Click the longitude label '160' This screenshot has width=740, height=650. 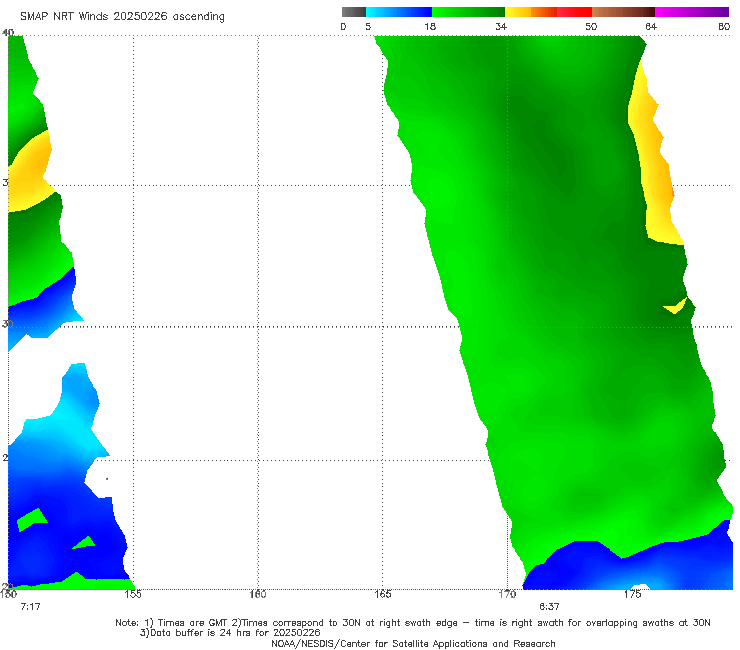(258, 594)
